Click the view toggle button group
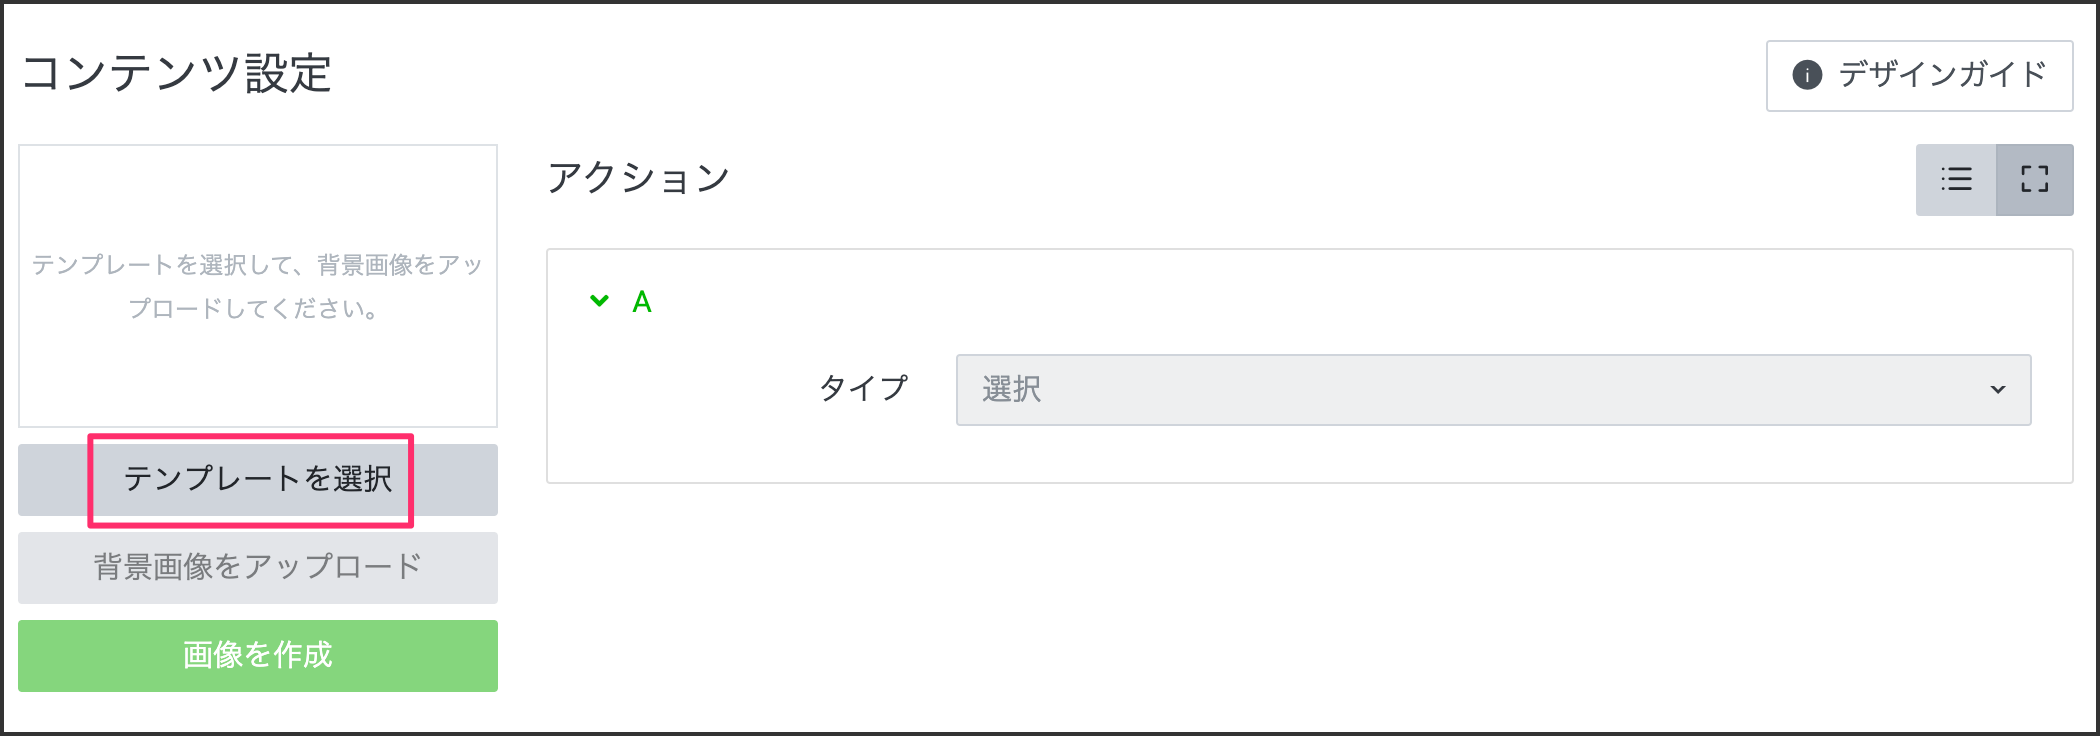The height and width of the screenshot is (736, 2100). pyautogui.click(x=1994, y=180)
